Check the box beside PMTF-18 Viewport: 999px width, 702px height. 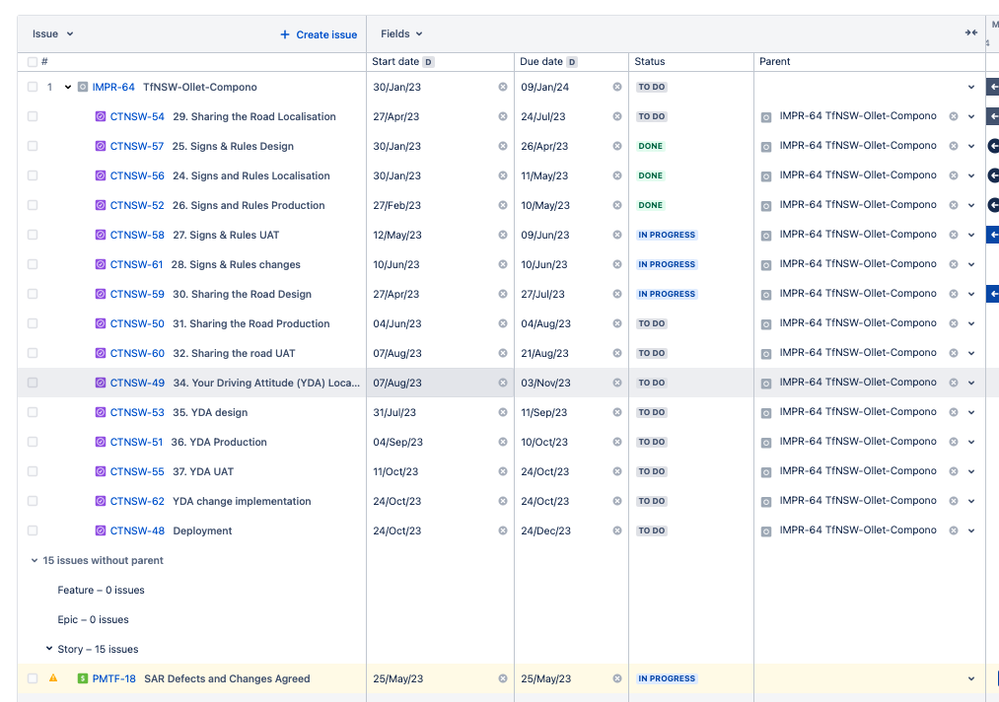(x=31, y=678)
